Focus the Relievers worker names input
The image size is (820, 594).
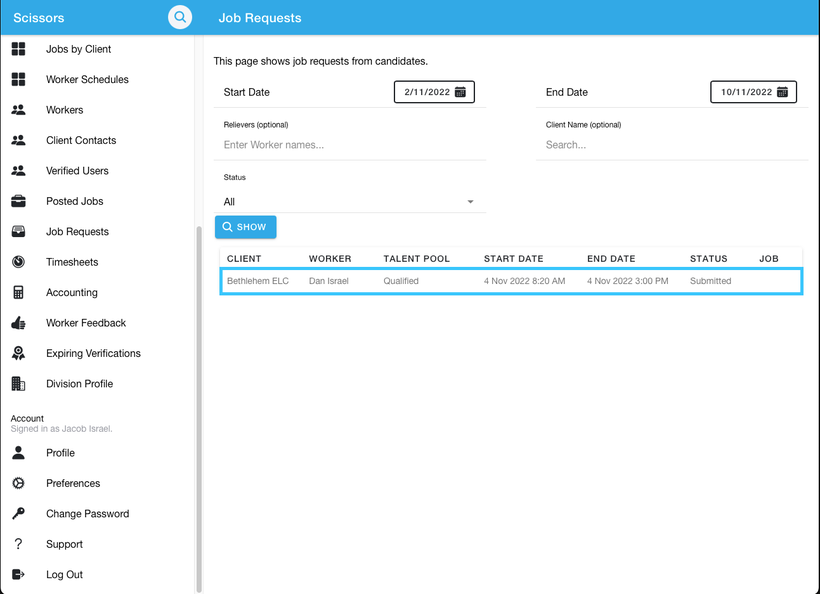350,145
